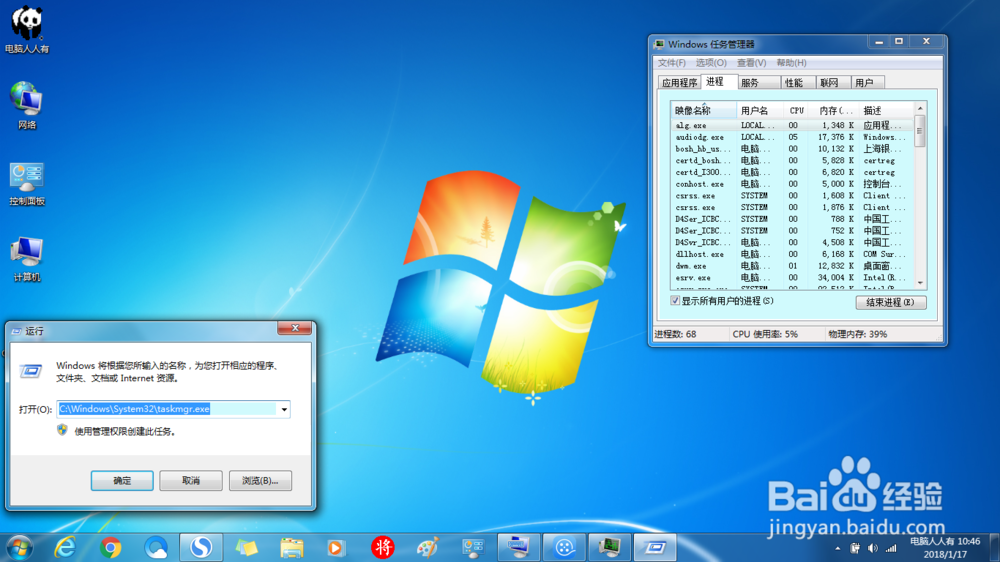Open the 帮助(H) menu in Task Manager
Image resolution: width=1000 pixels, height=562 pixels.
(x=791, y=63)
